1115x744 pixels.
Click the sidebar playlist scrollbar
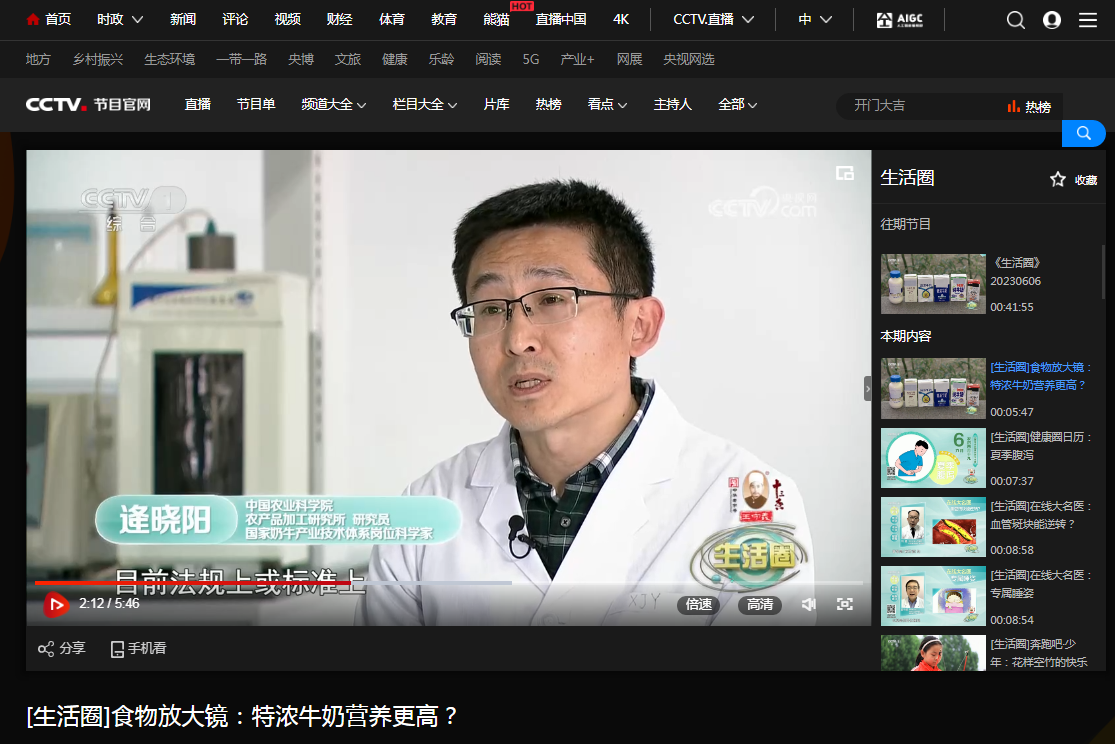pos(1103,272)
